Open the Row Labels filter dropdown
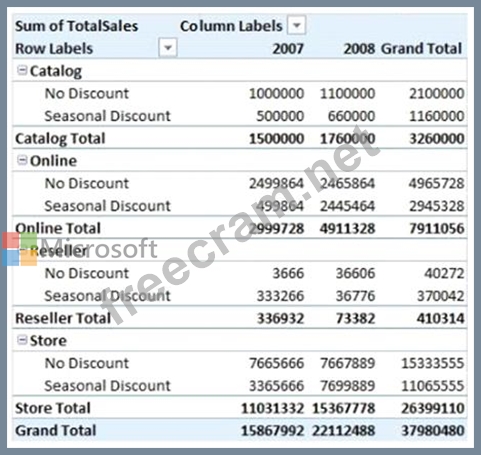 tap(168, 48)
